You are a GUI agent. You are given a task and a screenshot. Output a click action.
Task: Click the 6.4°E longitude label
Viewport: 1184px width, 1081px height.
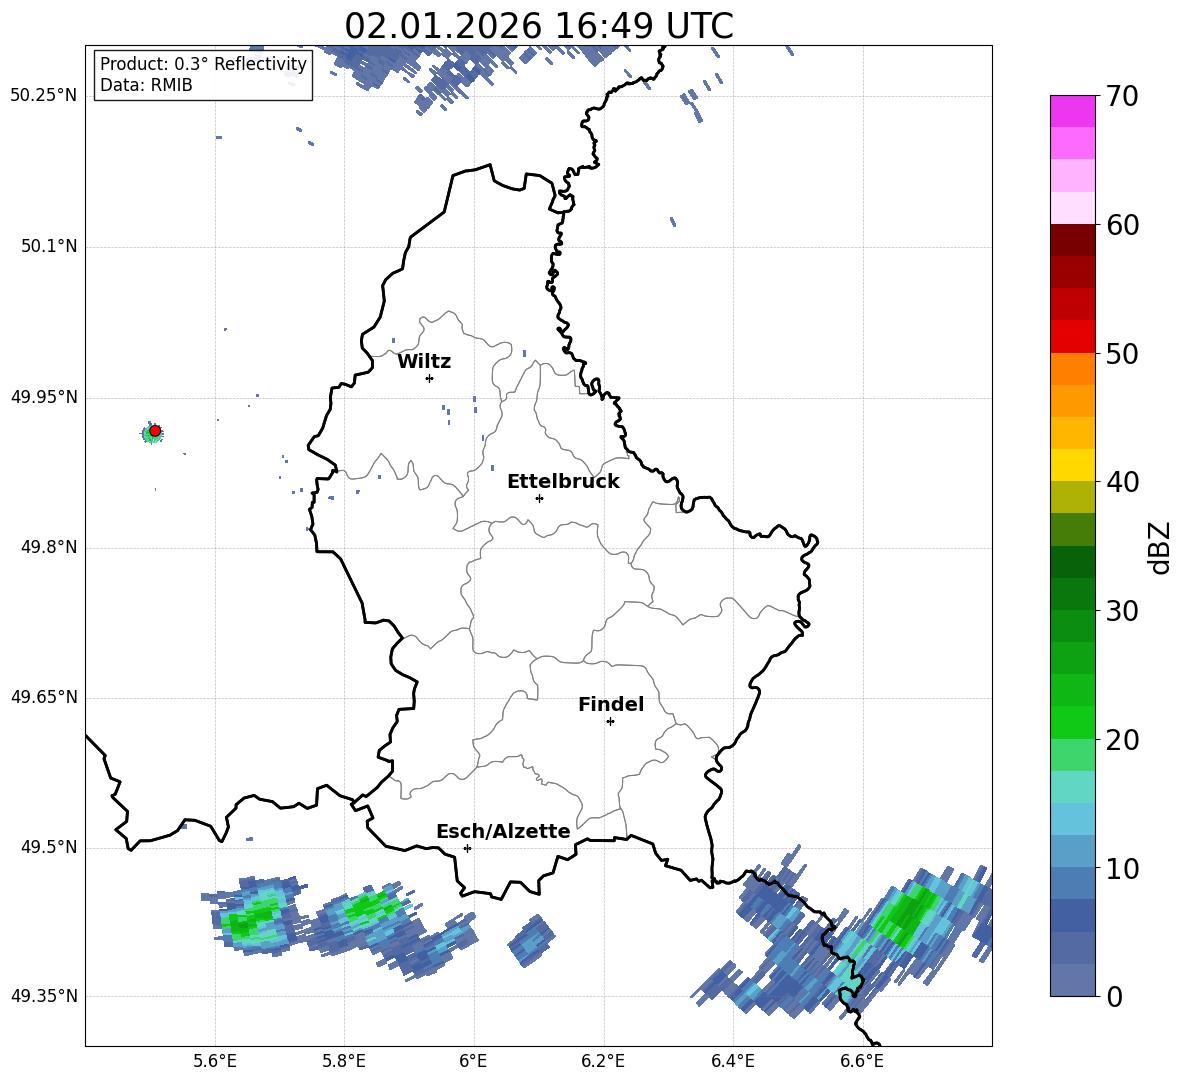point(732,1061)
